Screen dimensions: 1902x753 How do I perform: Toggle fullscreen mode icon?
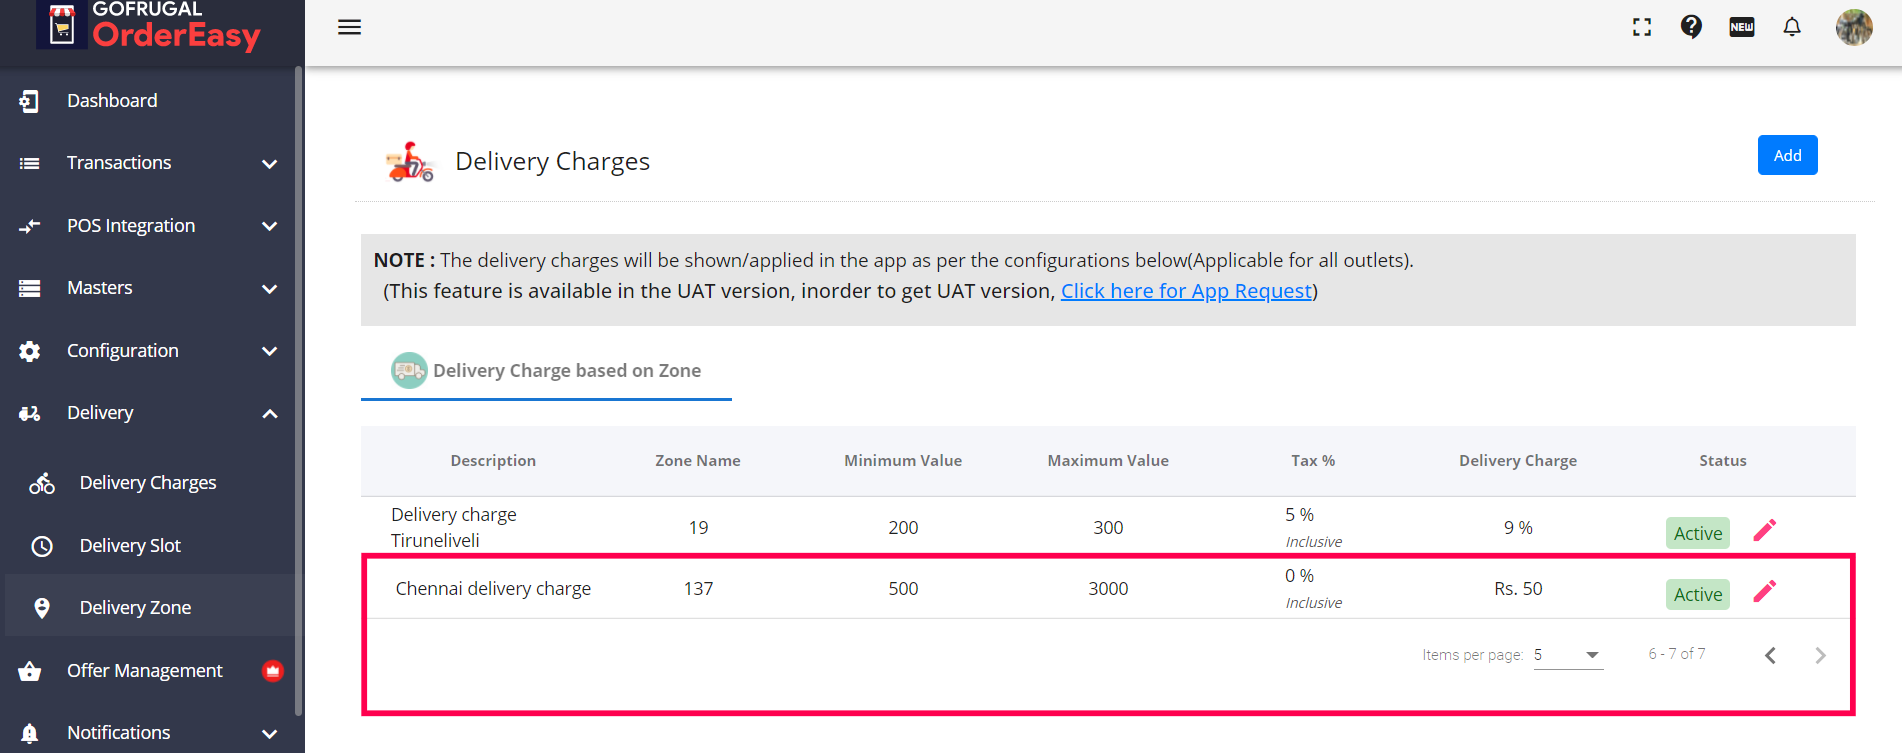[1642, 27]
